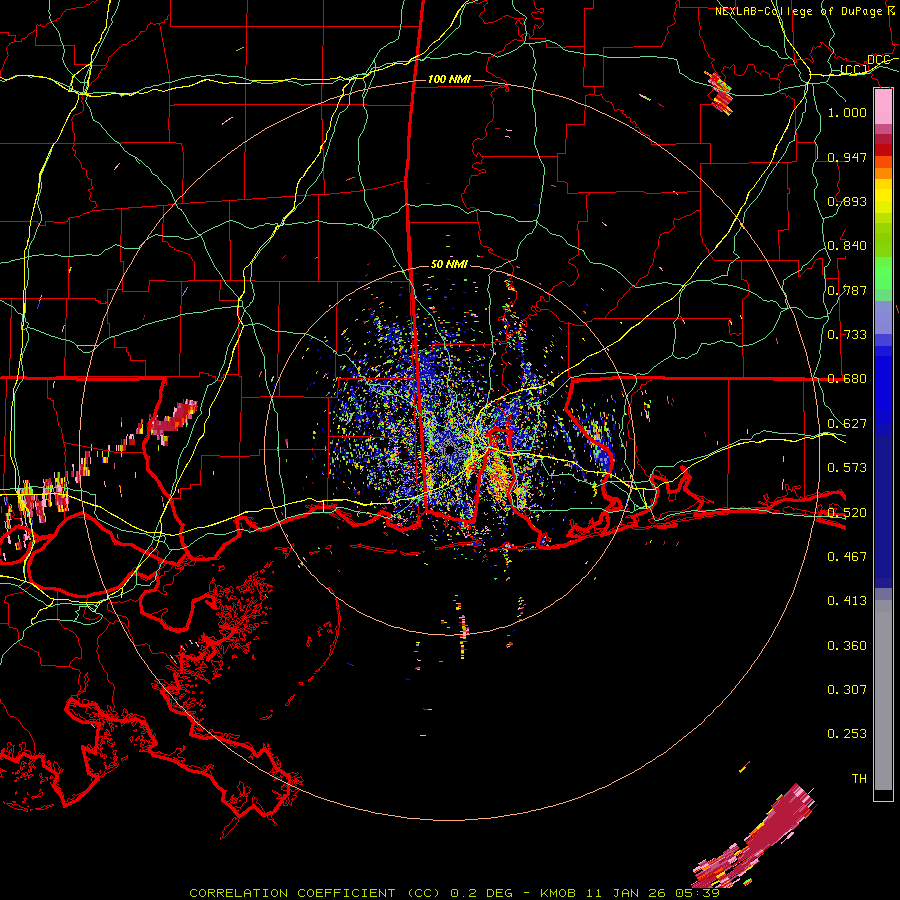Click the 50 NMI range ring label
The image size is (900, 900).
(449, 264)
